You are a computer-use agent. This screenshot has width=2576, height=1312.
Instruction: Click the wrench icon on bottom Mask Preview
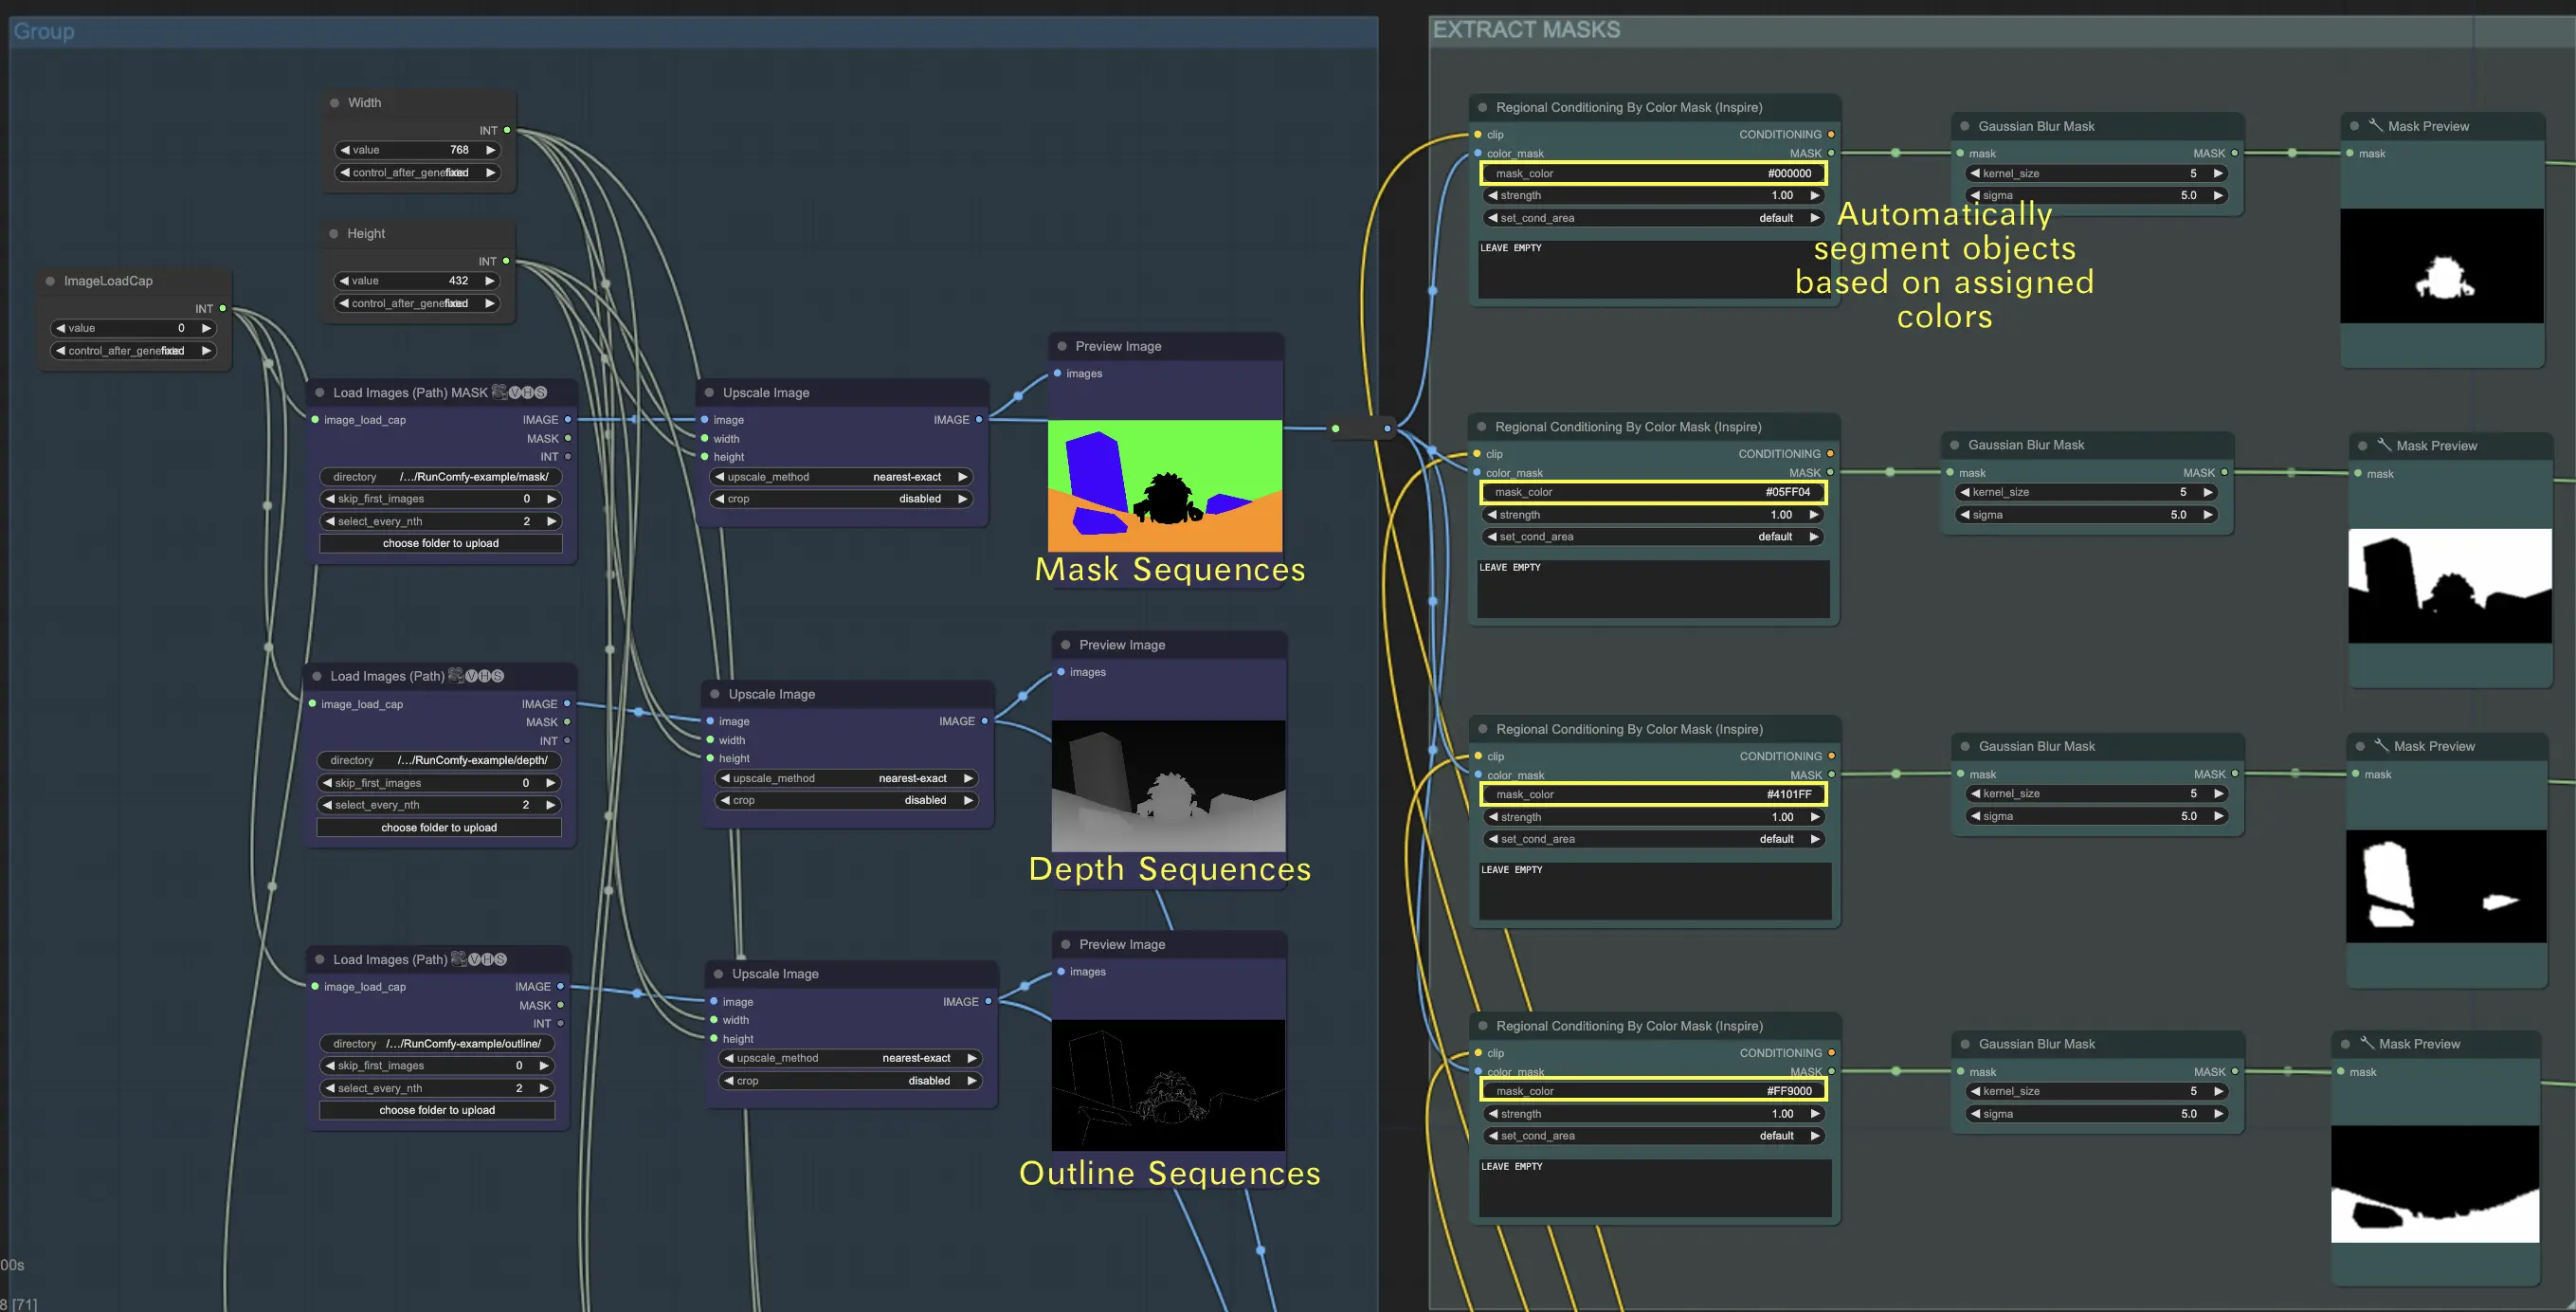pos(2366,1043)
